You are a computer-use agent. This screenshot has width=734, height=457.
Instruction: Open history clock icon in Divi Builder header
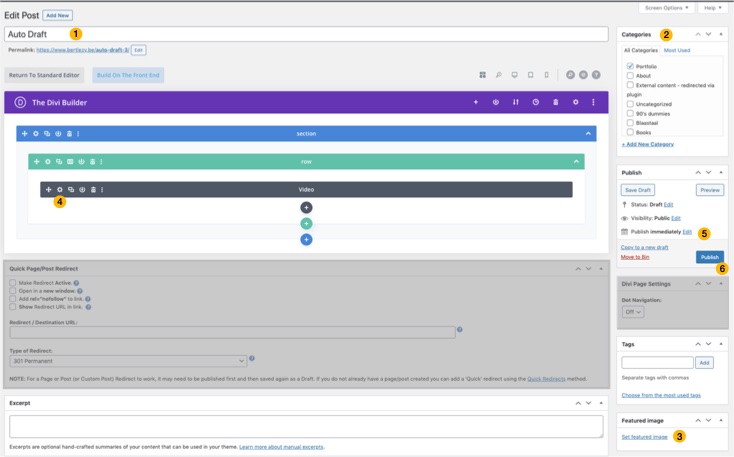[x=536, y=102]
